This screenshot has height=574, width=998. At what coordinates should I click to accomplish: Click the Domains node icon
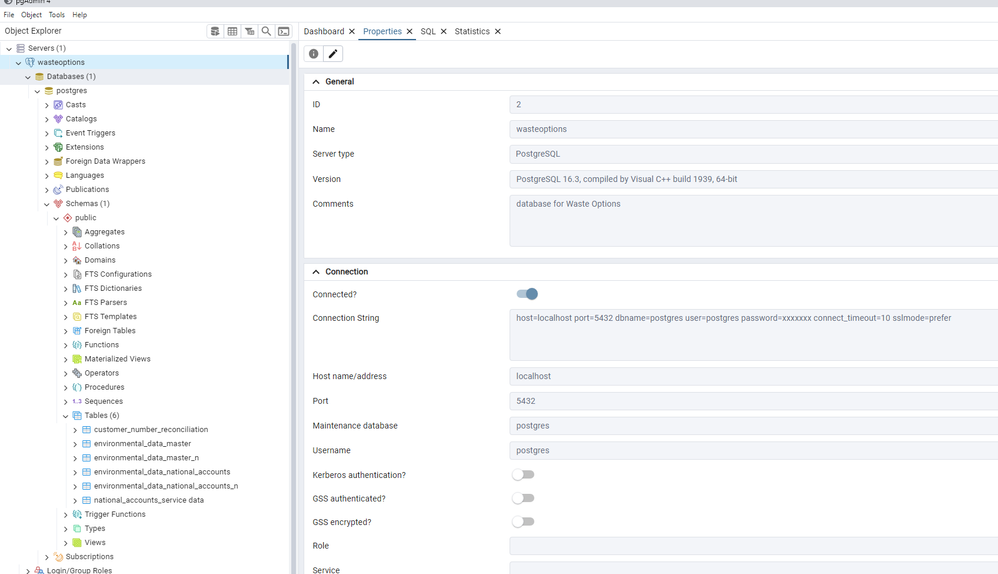tap(77, 260)
